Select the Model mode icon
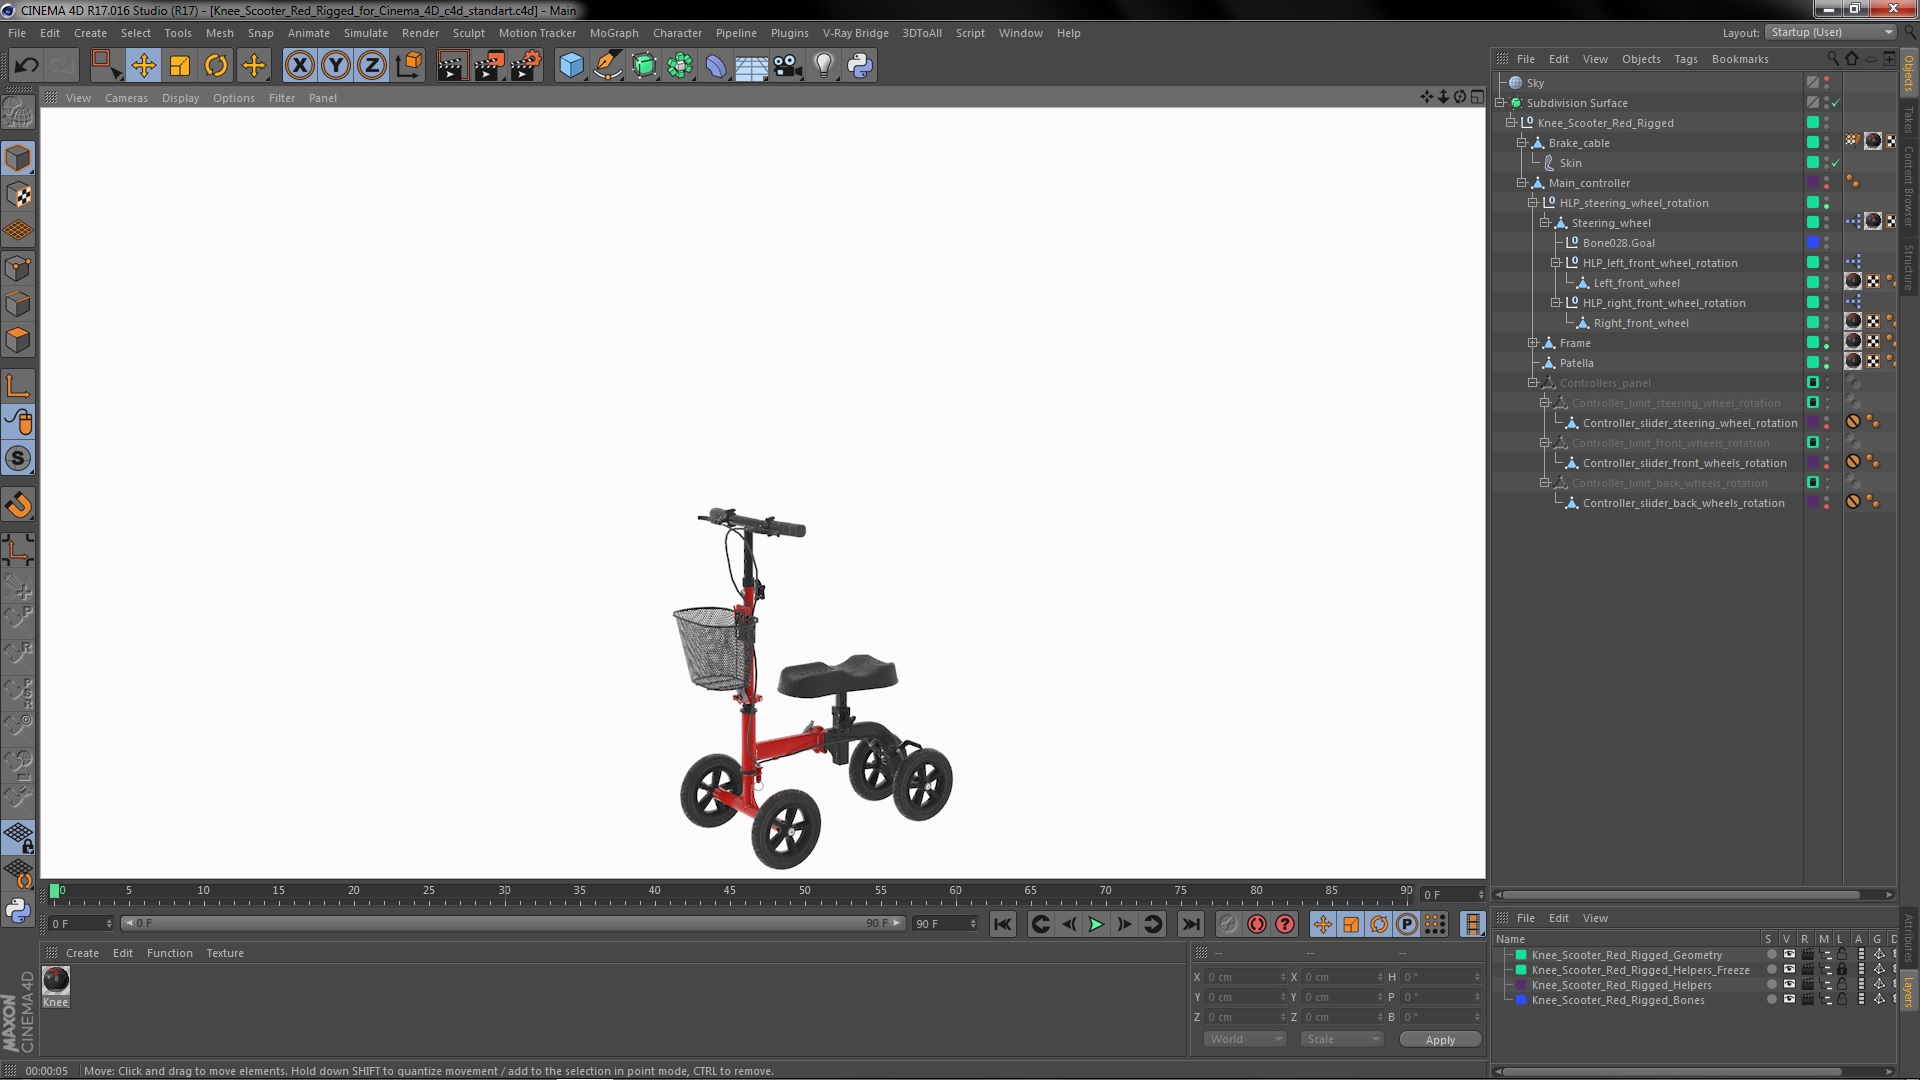 pyautogui.click(x=18, y=158)
